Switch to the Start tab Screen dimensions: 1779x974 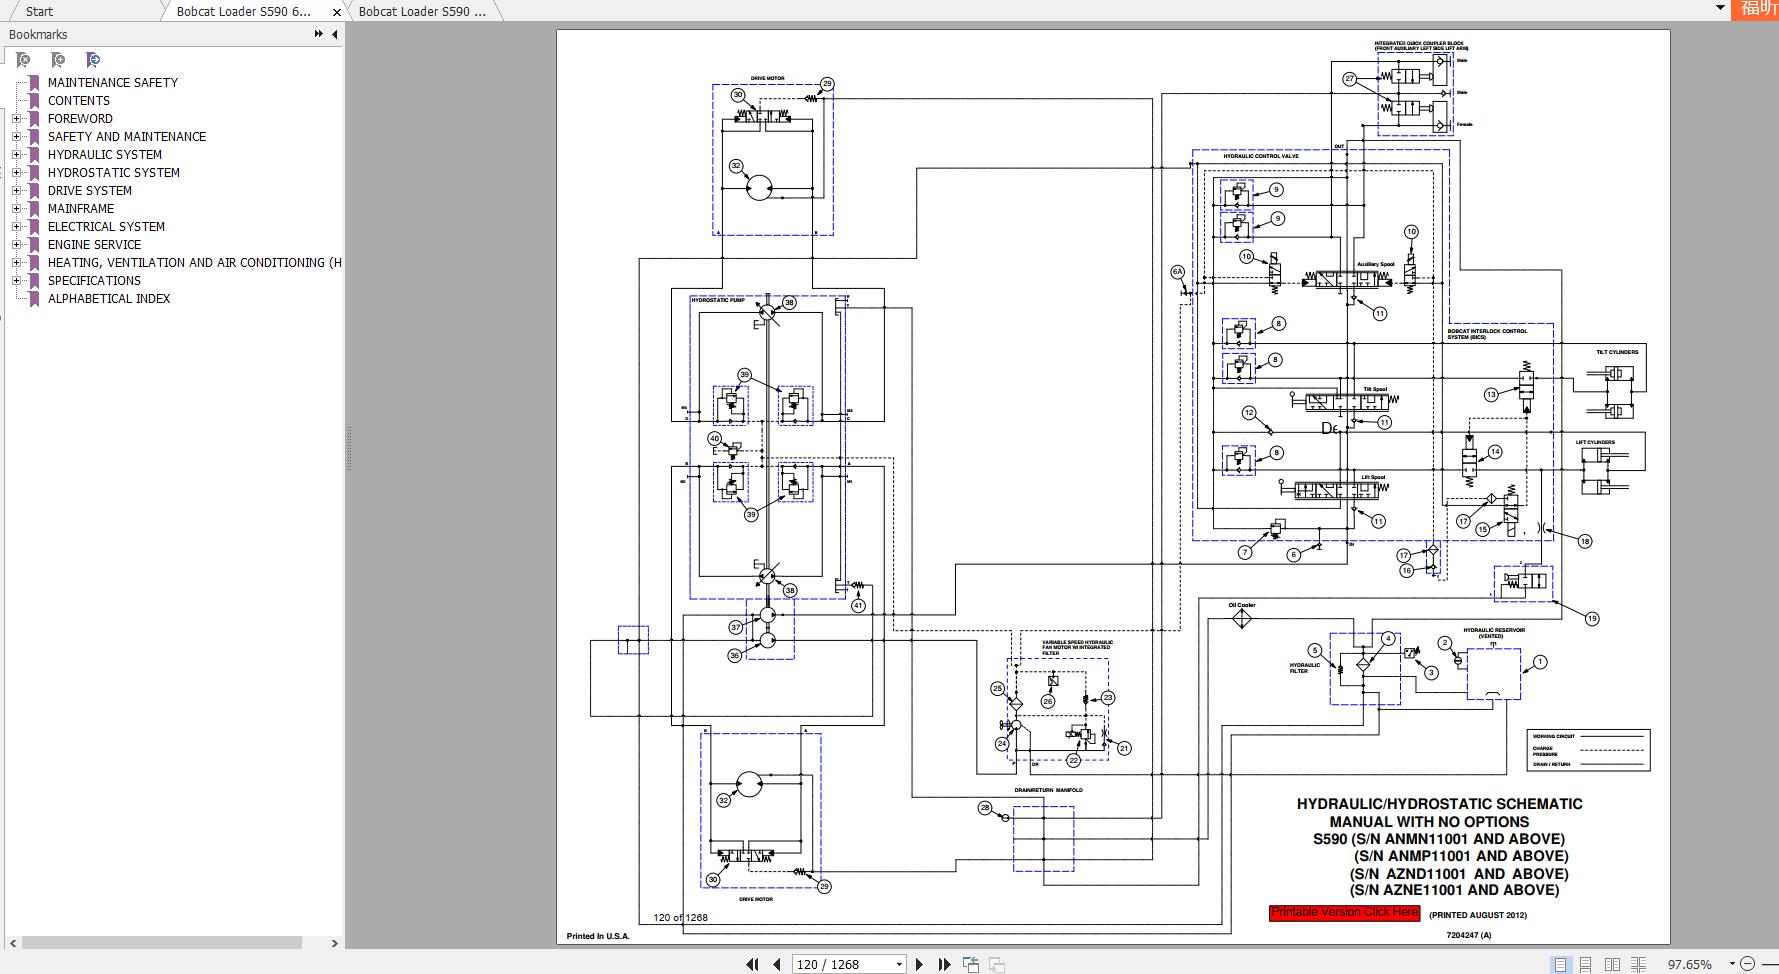coord(40,11)
